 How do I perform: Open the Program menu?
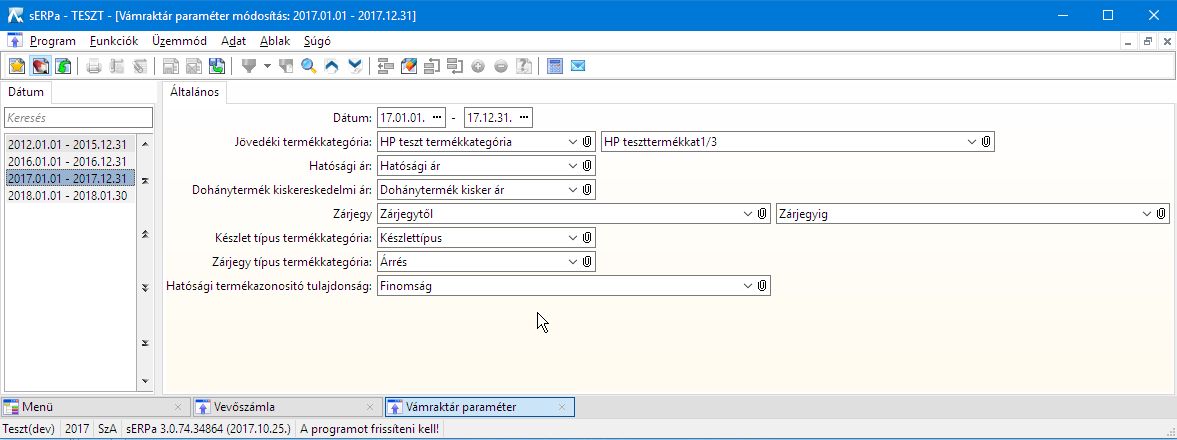[x=53, y=41]
